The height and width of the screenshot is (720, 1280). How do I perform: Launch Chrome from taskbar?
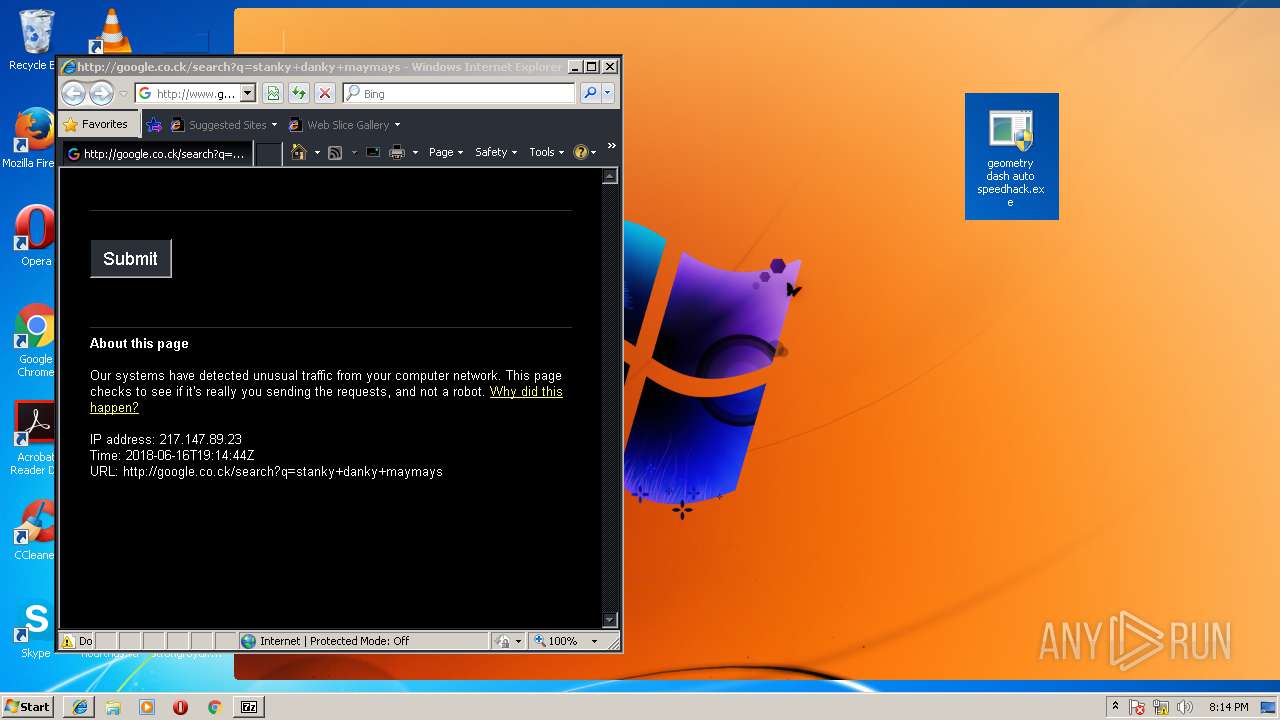(214, 707)
